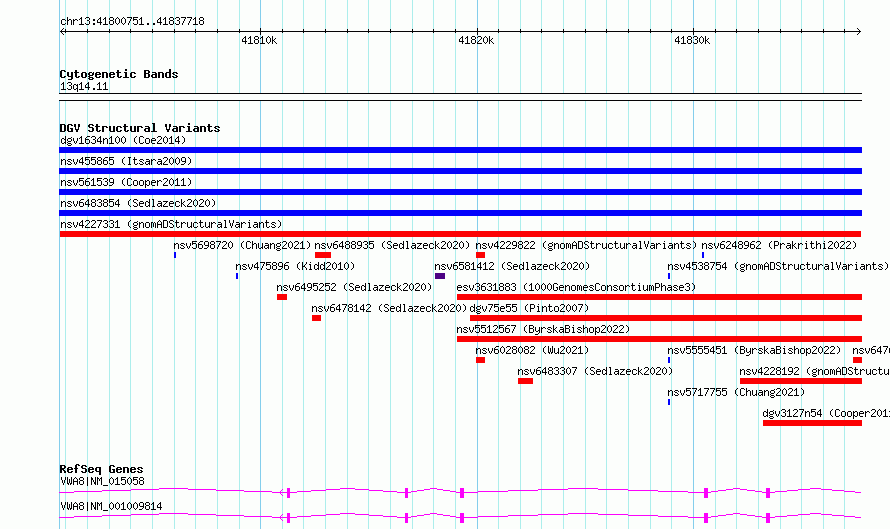This screenshot has height=529, width=890.
Task: Click the 41830k ruler position label
Action: [692, 40]
